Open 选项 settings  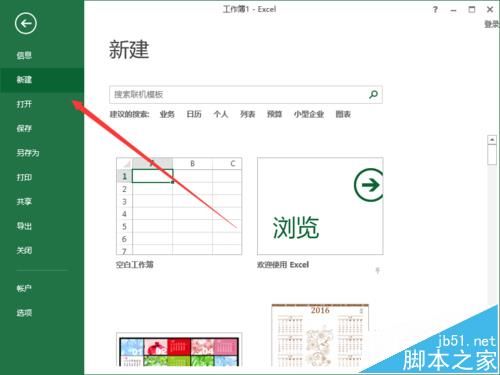(x=24, y=313)
